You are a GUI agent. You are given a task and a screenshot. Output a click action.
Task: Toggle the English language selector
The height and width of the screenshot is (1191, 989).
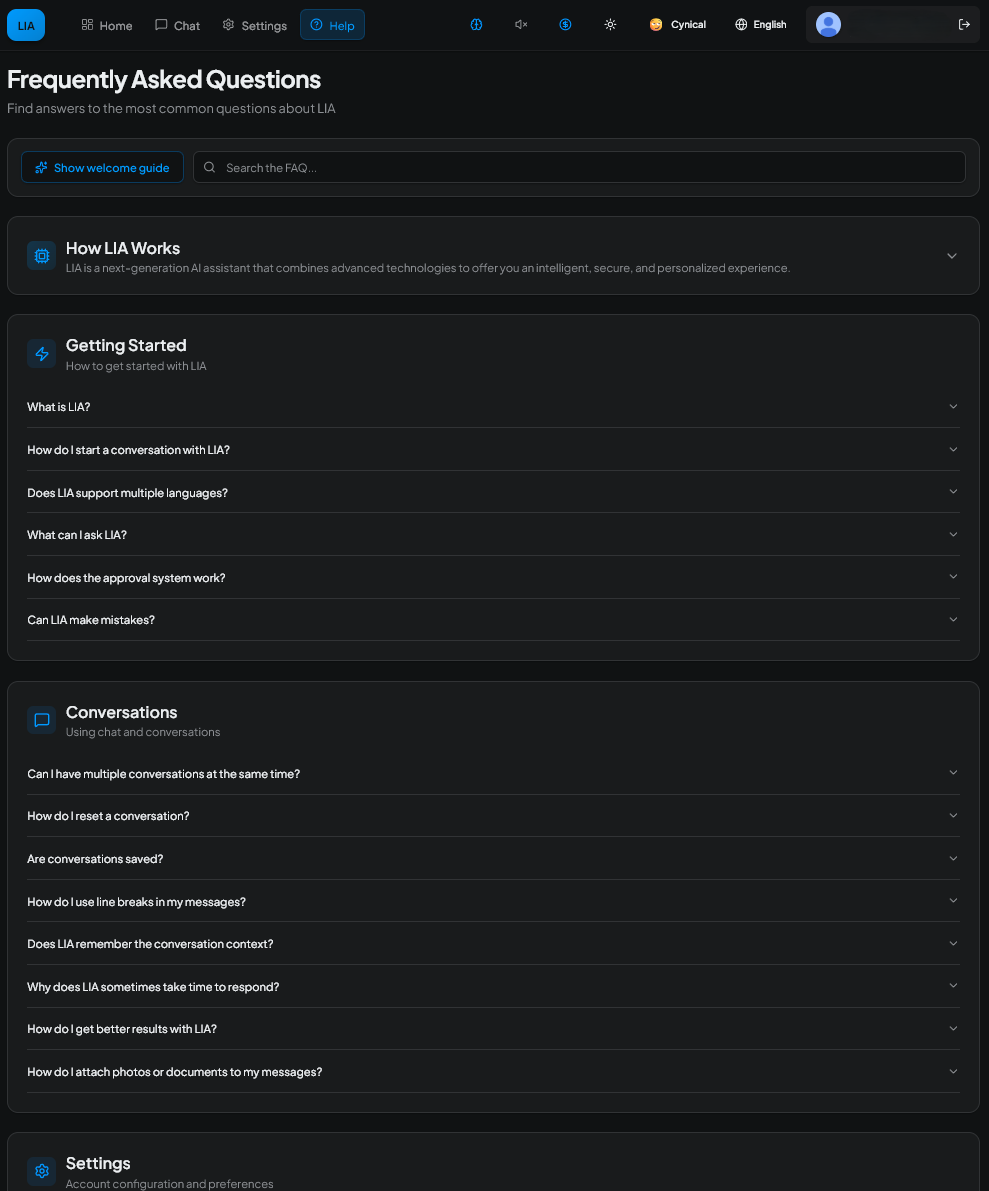coord(760,24)
